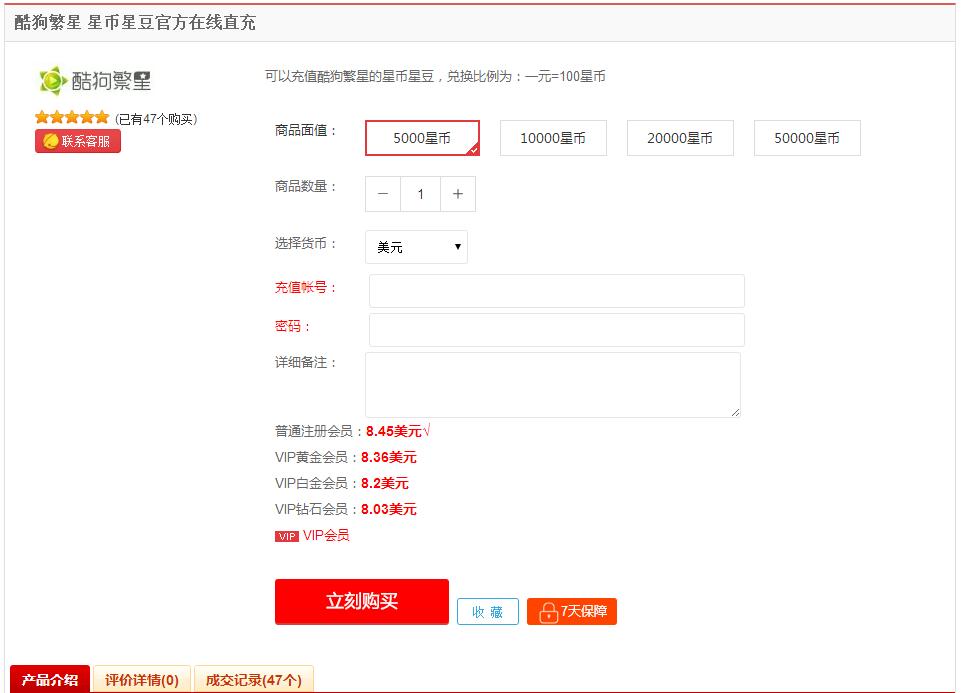Click the VIP会员 link
The width and height of the screenshot is (962, 693).
tap(326, 535)
